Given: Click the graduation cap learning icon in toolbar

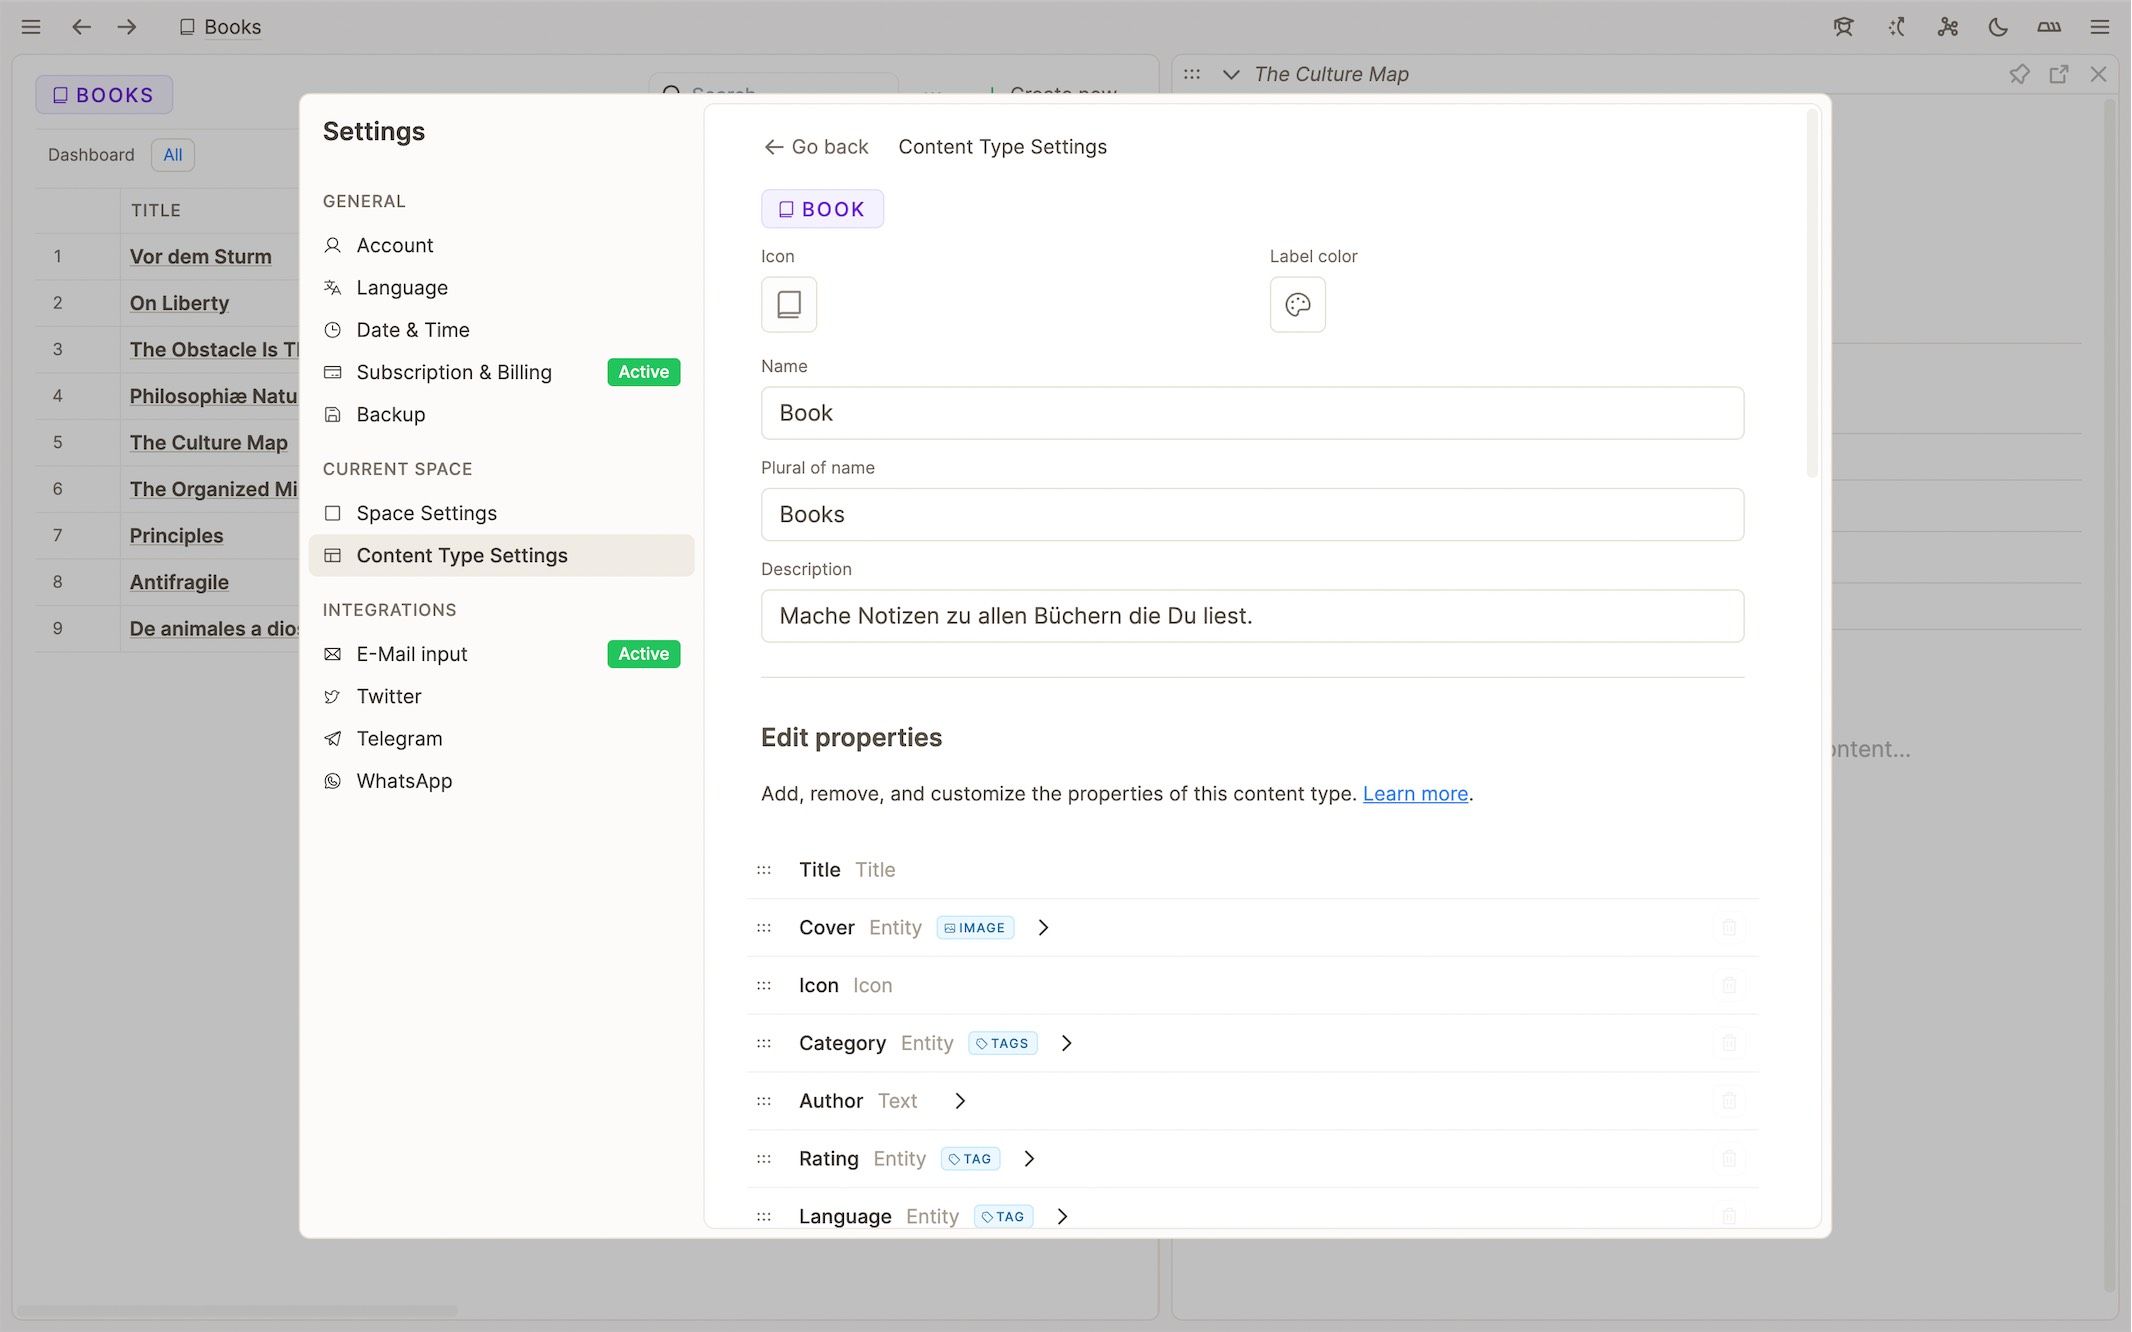Looking at the screenshot, I should 1843,27.
